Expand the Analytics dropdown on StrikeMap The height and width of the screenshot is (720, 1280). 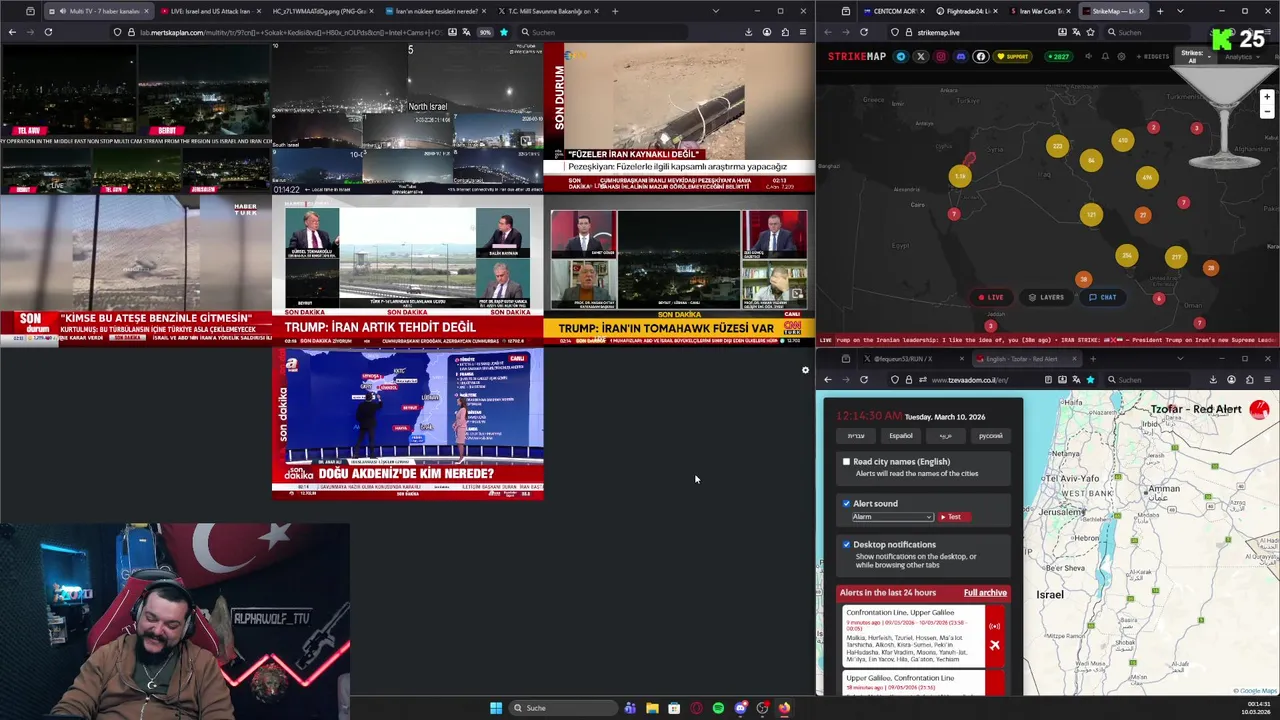click(1241, 57)
